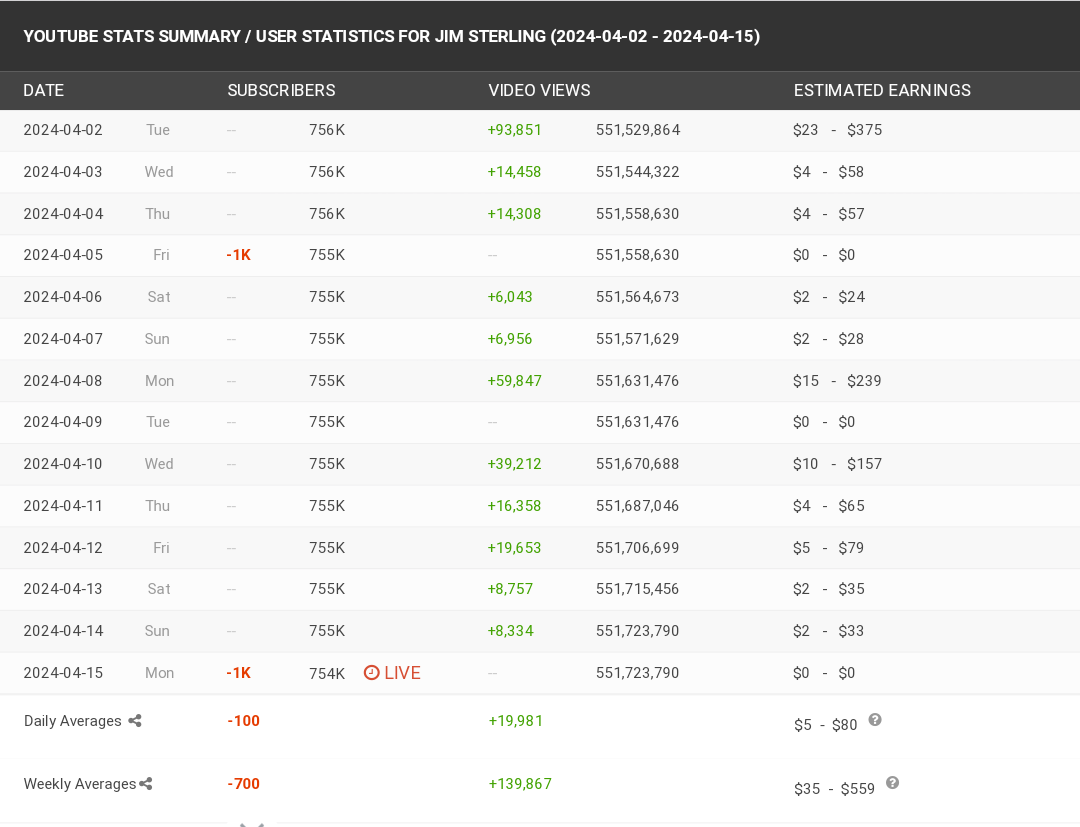Click date 2024-04-10
This screenshot has height=827, width=1080.
[63, 464]
